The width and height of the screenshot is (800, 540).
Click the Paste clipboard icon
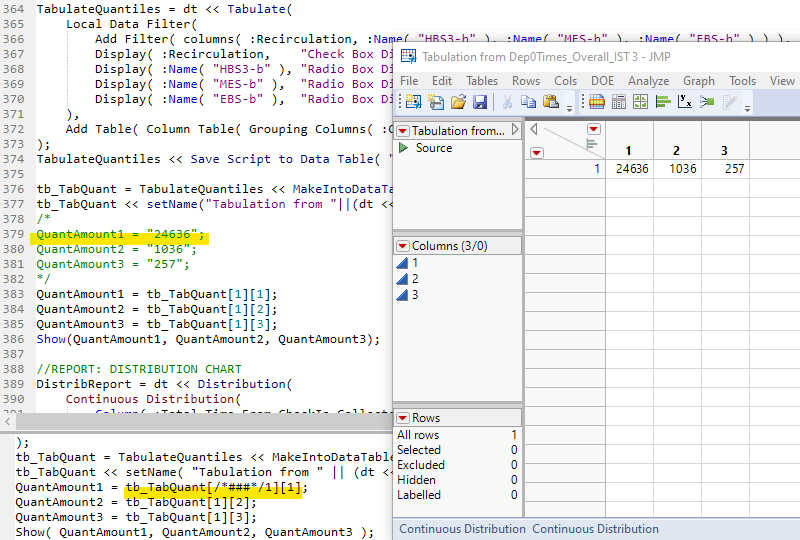coord(551,102)
